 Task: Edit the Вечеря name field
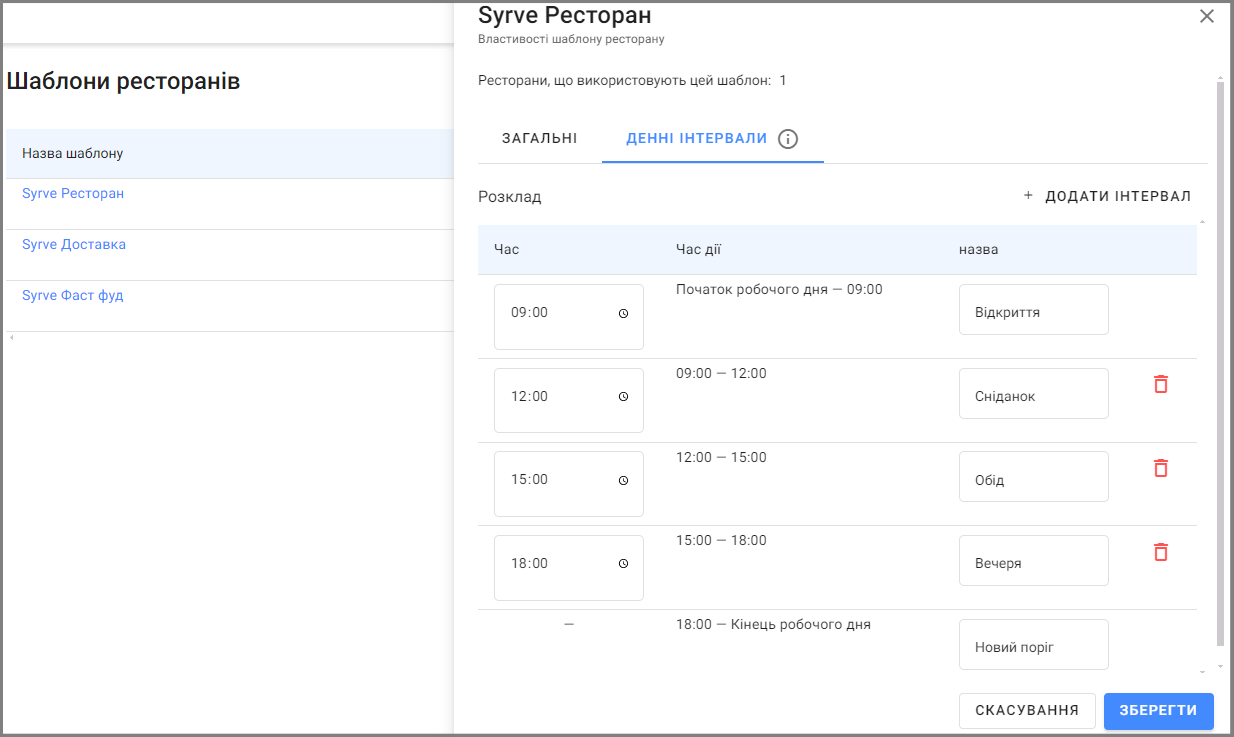click(x=1034, y=561)
